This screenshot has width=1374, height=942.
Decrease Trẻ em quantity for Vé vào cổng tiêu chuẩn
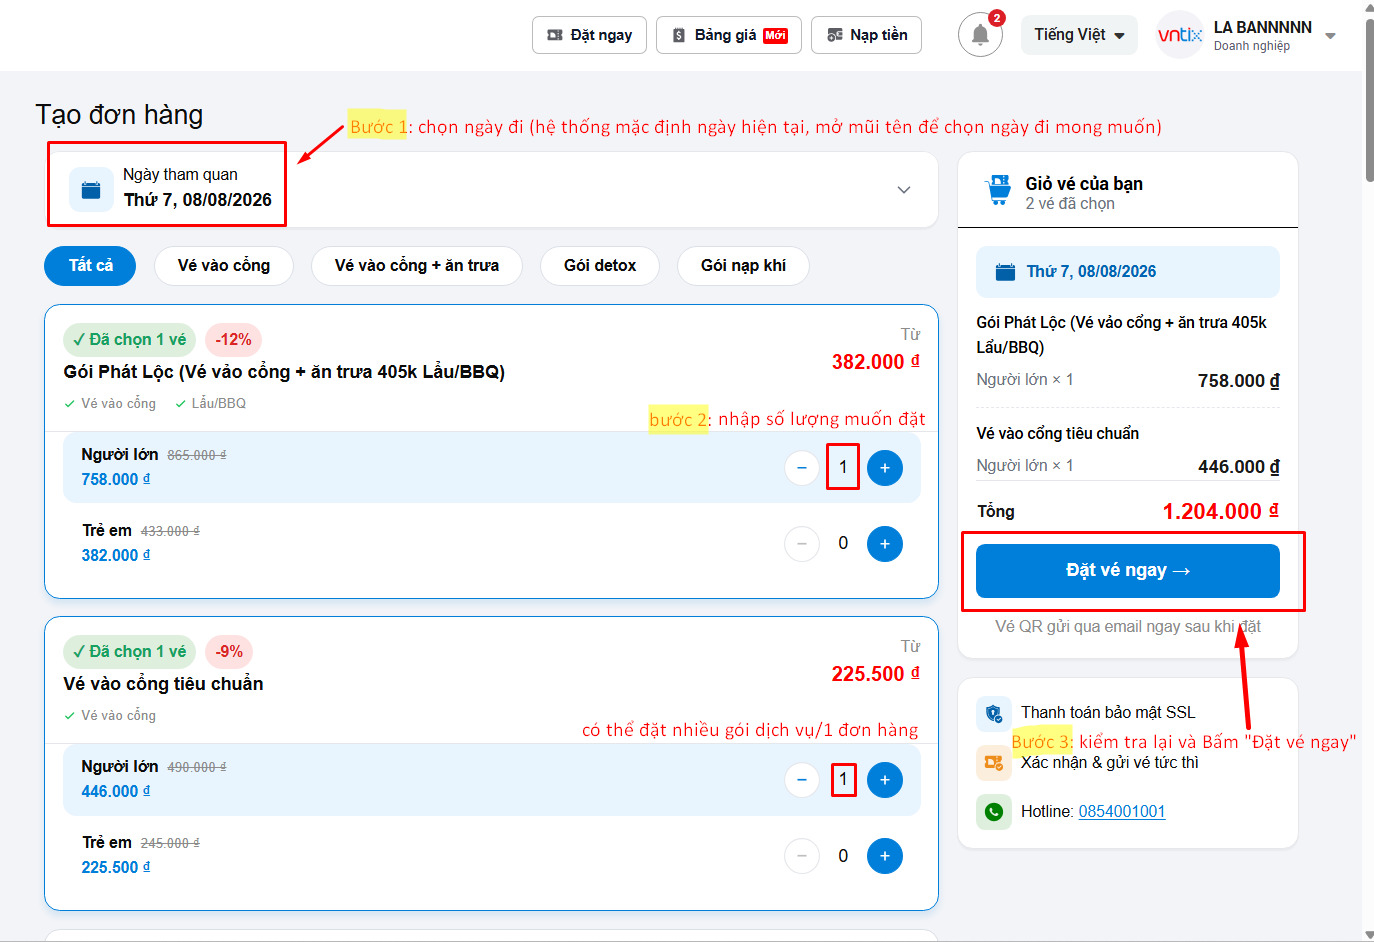(802, 856)
